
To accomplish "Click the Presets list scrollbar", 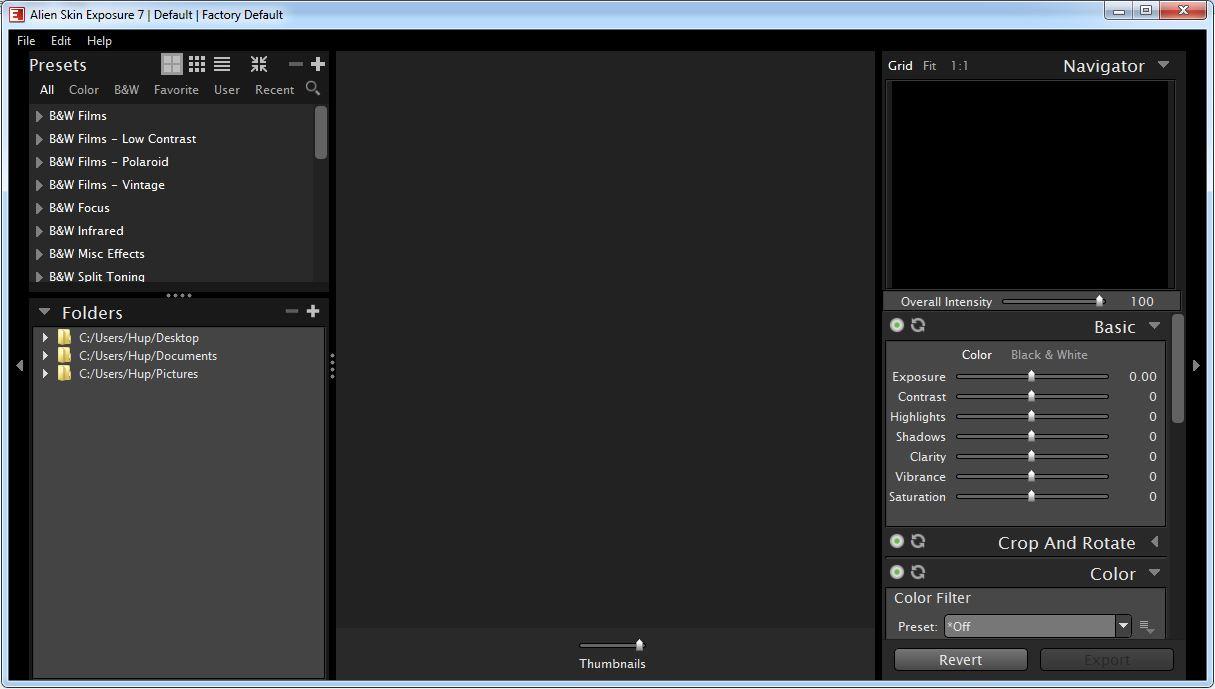I will pyautogui.click(x=321, y=132).
